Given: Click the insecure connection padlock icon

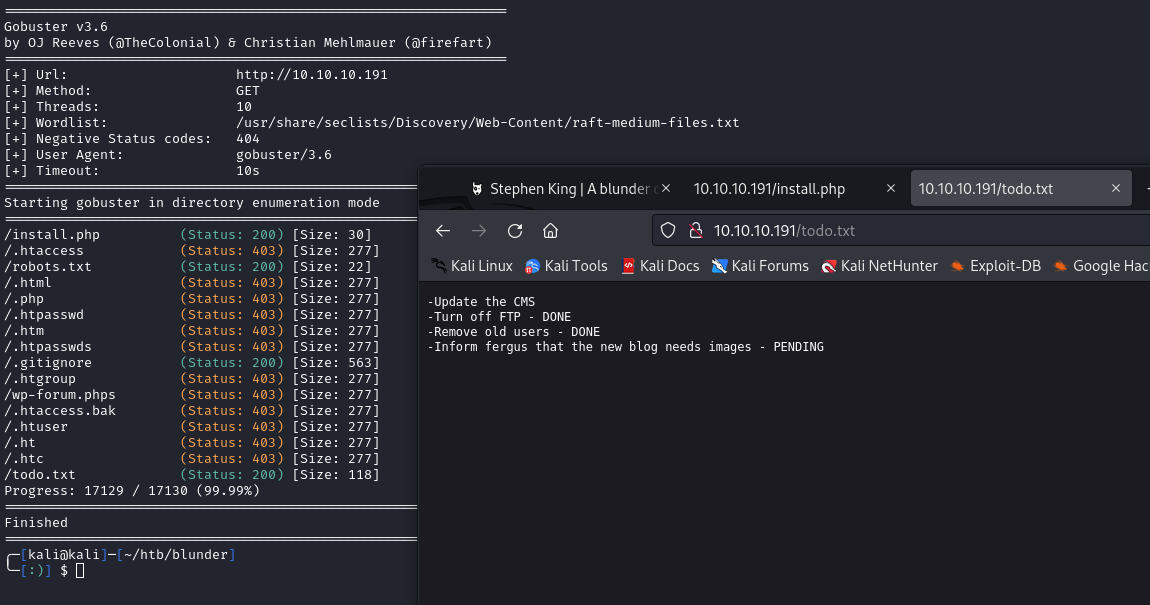Looking at the screenshot, I should (696, 231).
